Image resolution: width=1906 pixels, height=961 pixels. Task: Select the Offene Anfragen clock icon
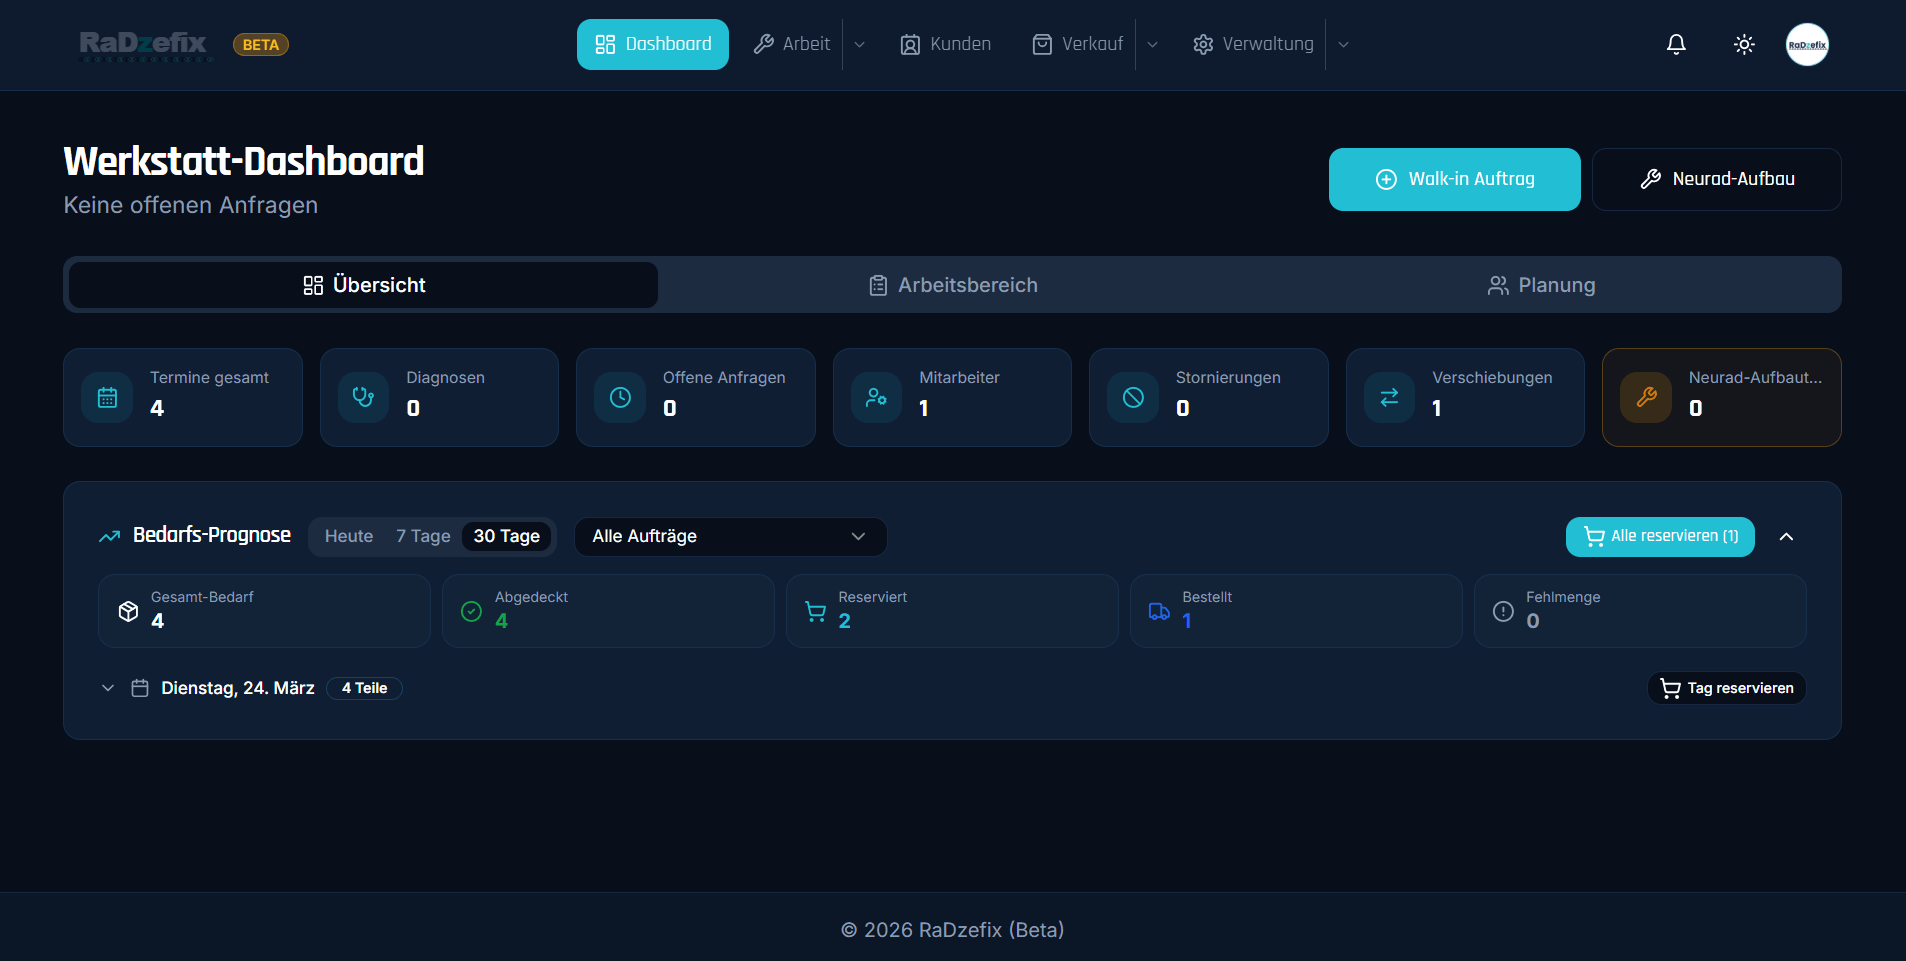tap(620, 397)
